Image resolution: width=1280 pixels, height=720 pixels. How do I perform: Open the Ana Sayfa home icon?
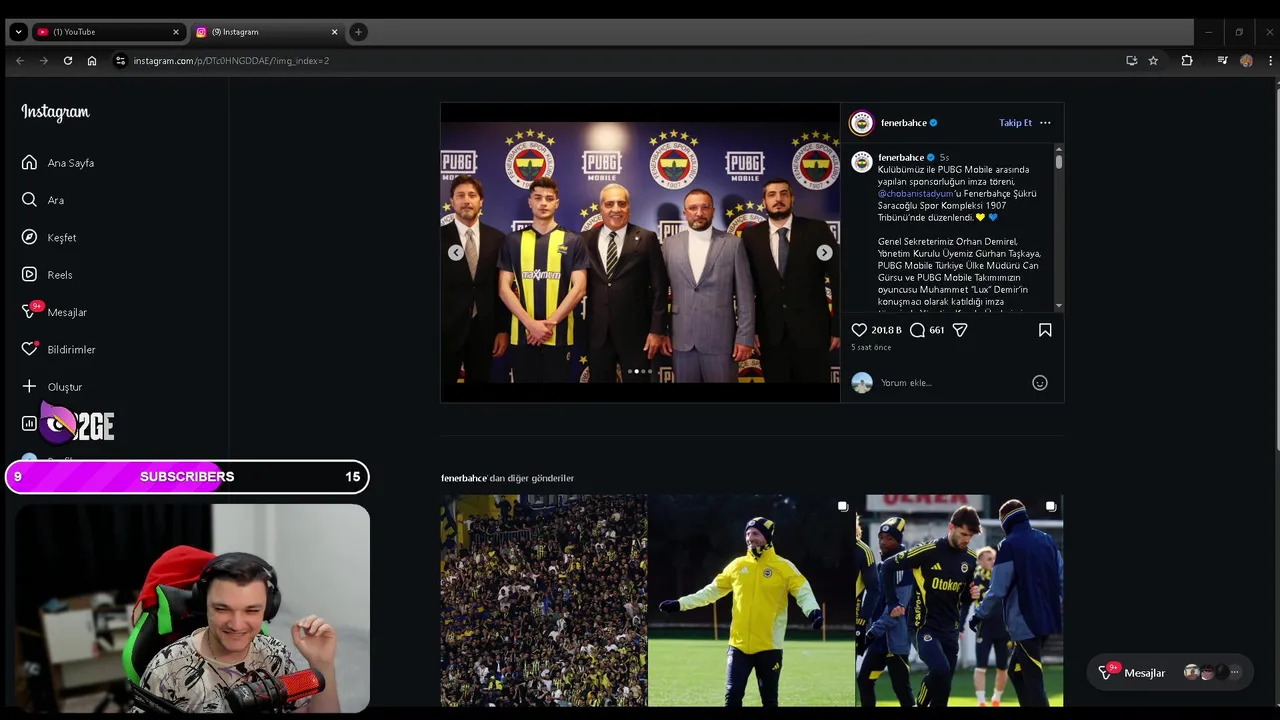pyautogui.click(x=29, y=163)
